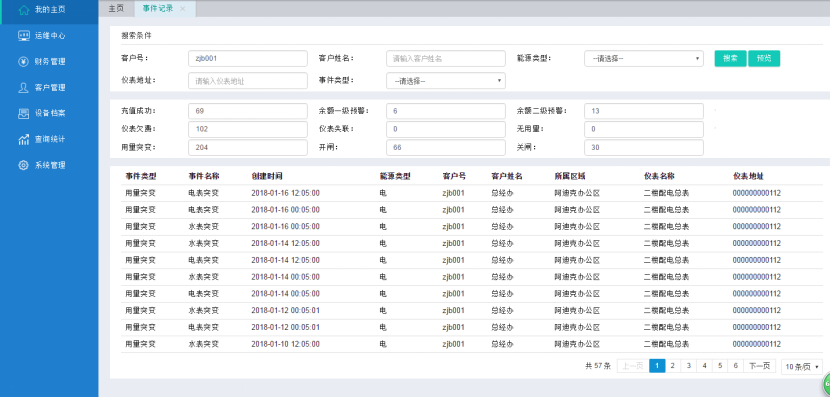Open 系统管理 menu in sidebar

[49, 165]
